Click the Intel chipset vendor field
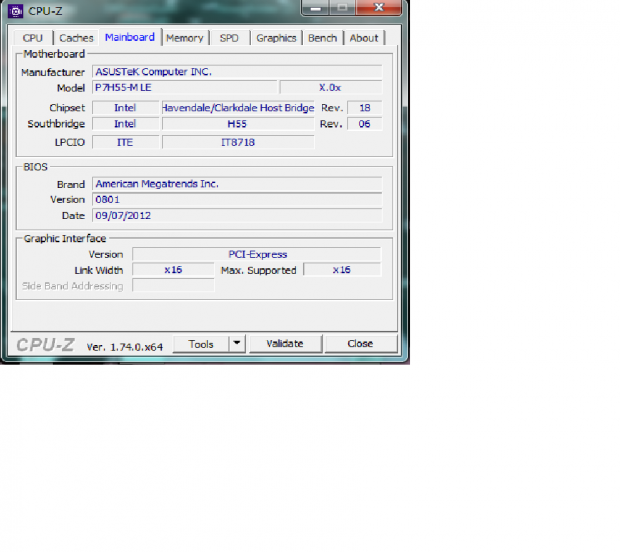 126,108
